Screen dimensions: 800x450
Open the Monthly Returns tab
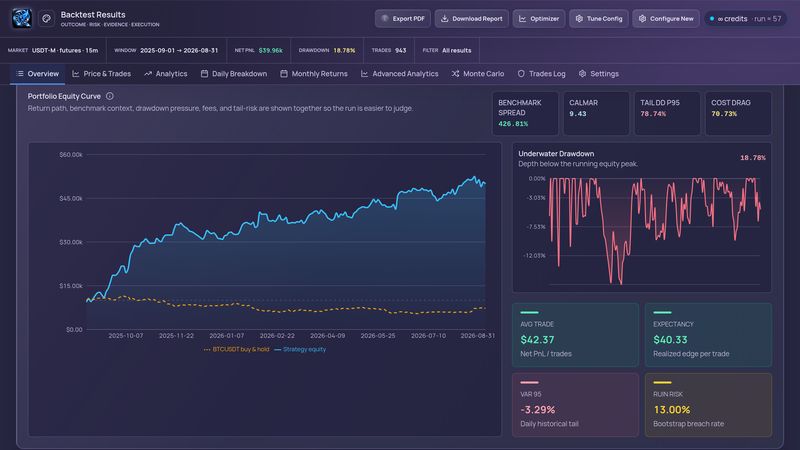point(314,74)
